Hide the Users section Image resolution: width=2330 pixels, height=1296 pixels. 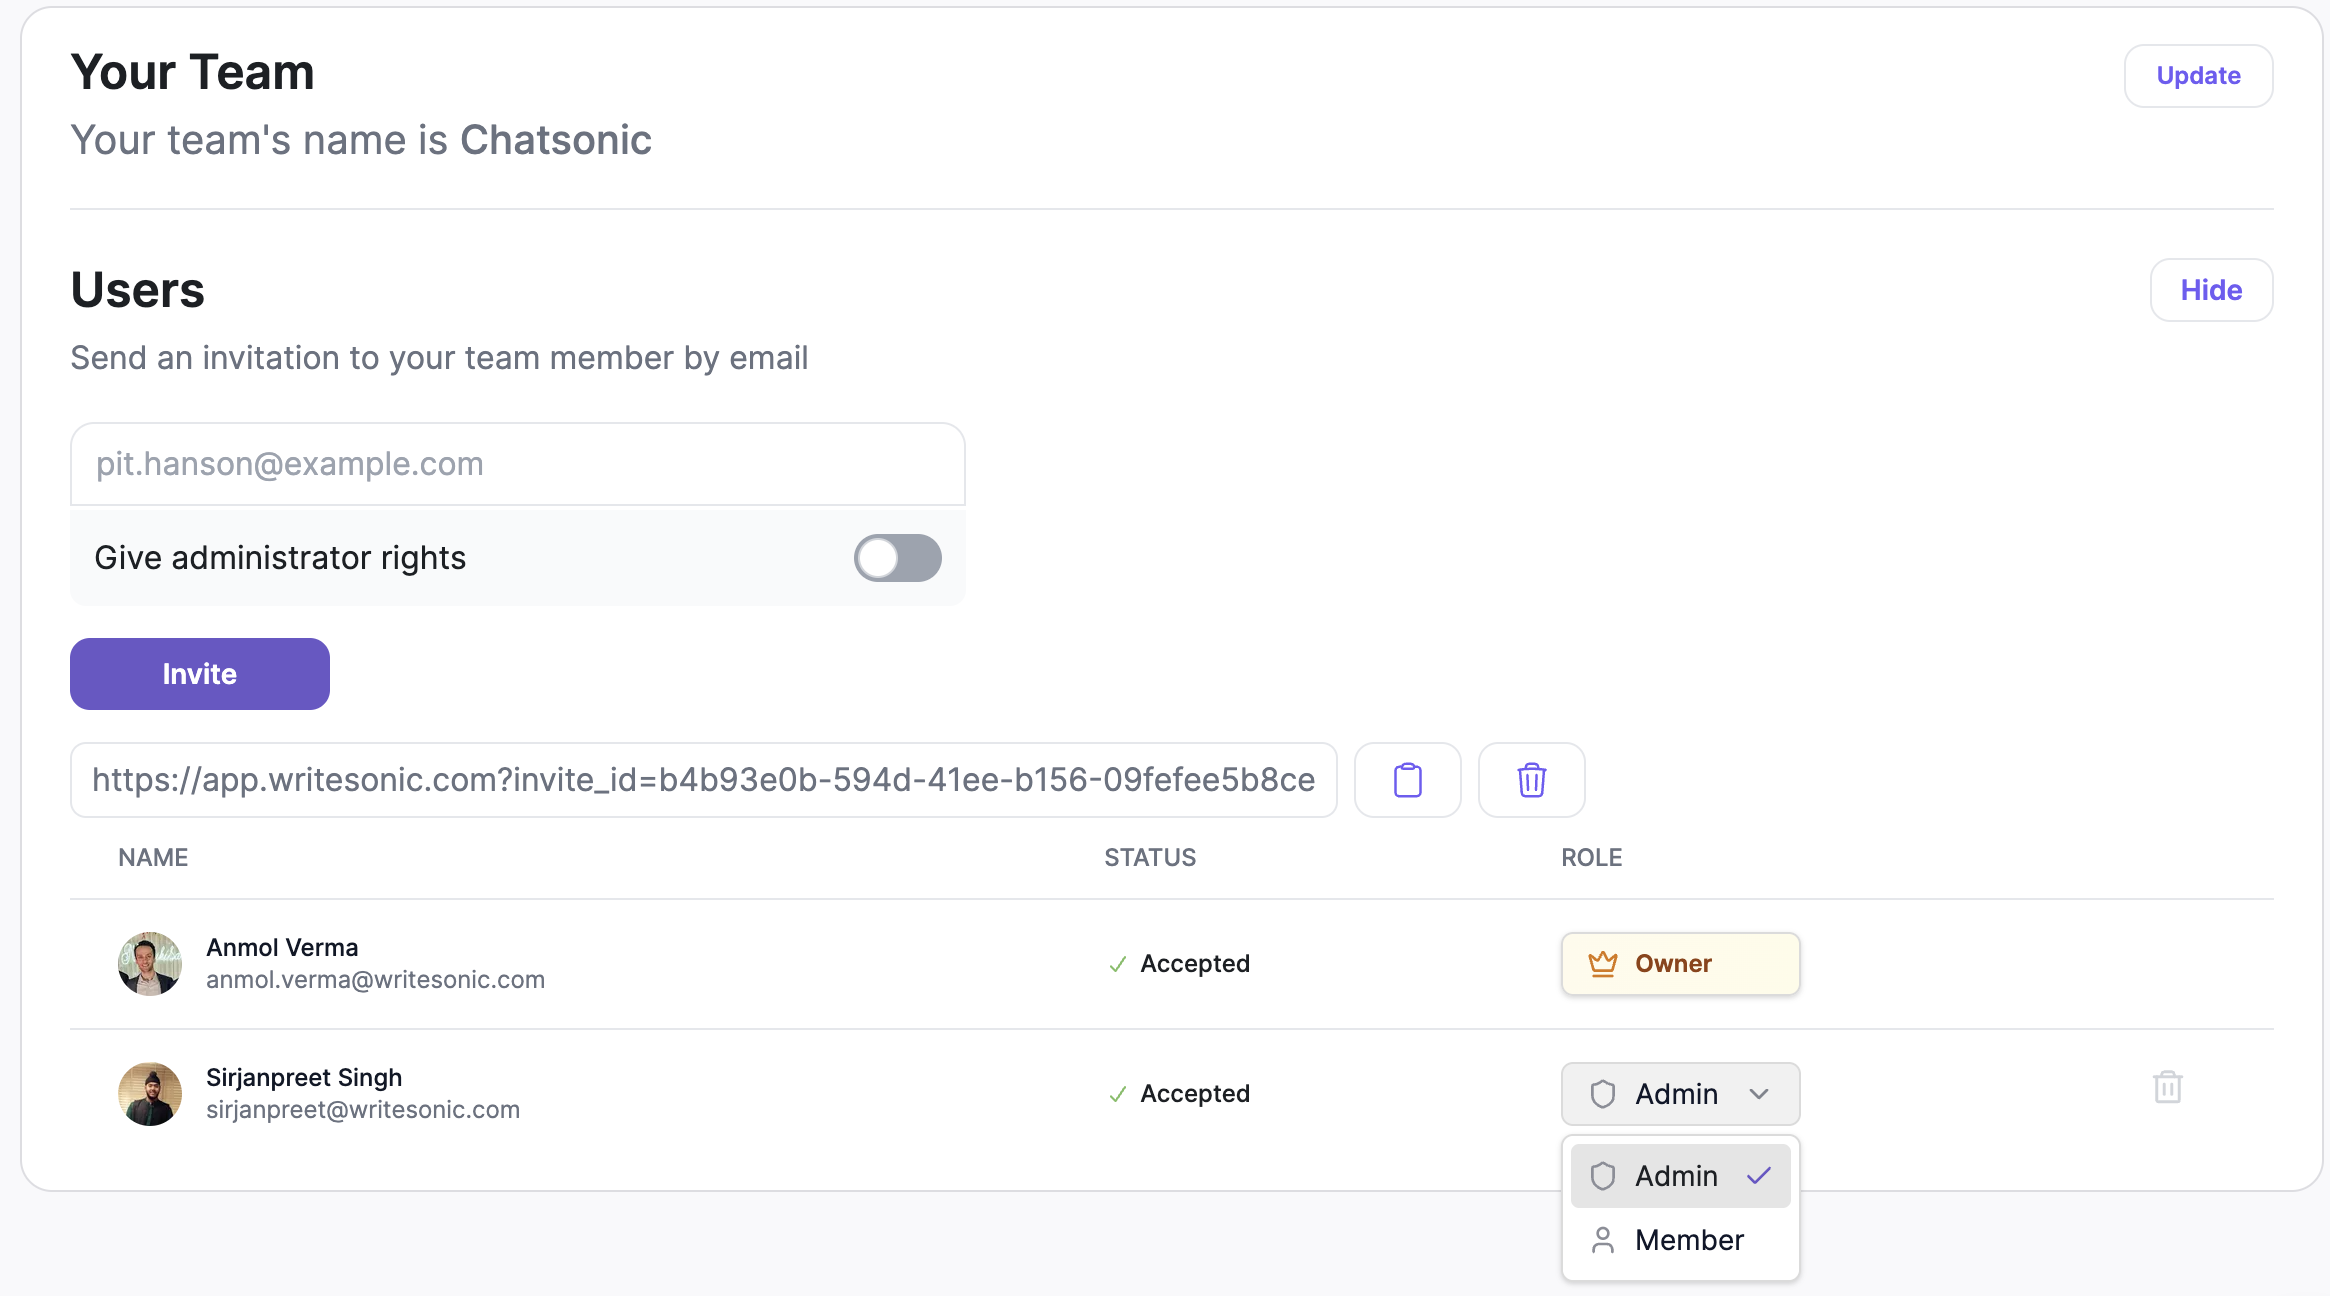tap(2211, 290)
